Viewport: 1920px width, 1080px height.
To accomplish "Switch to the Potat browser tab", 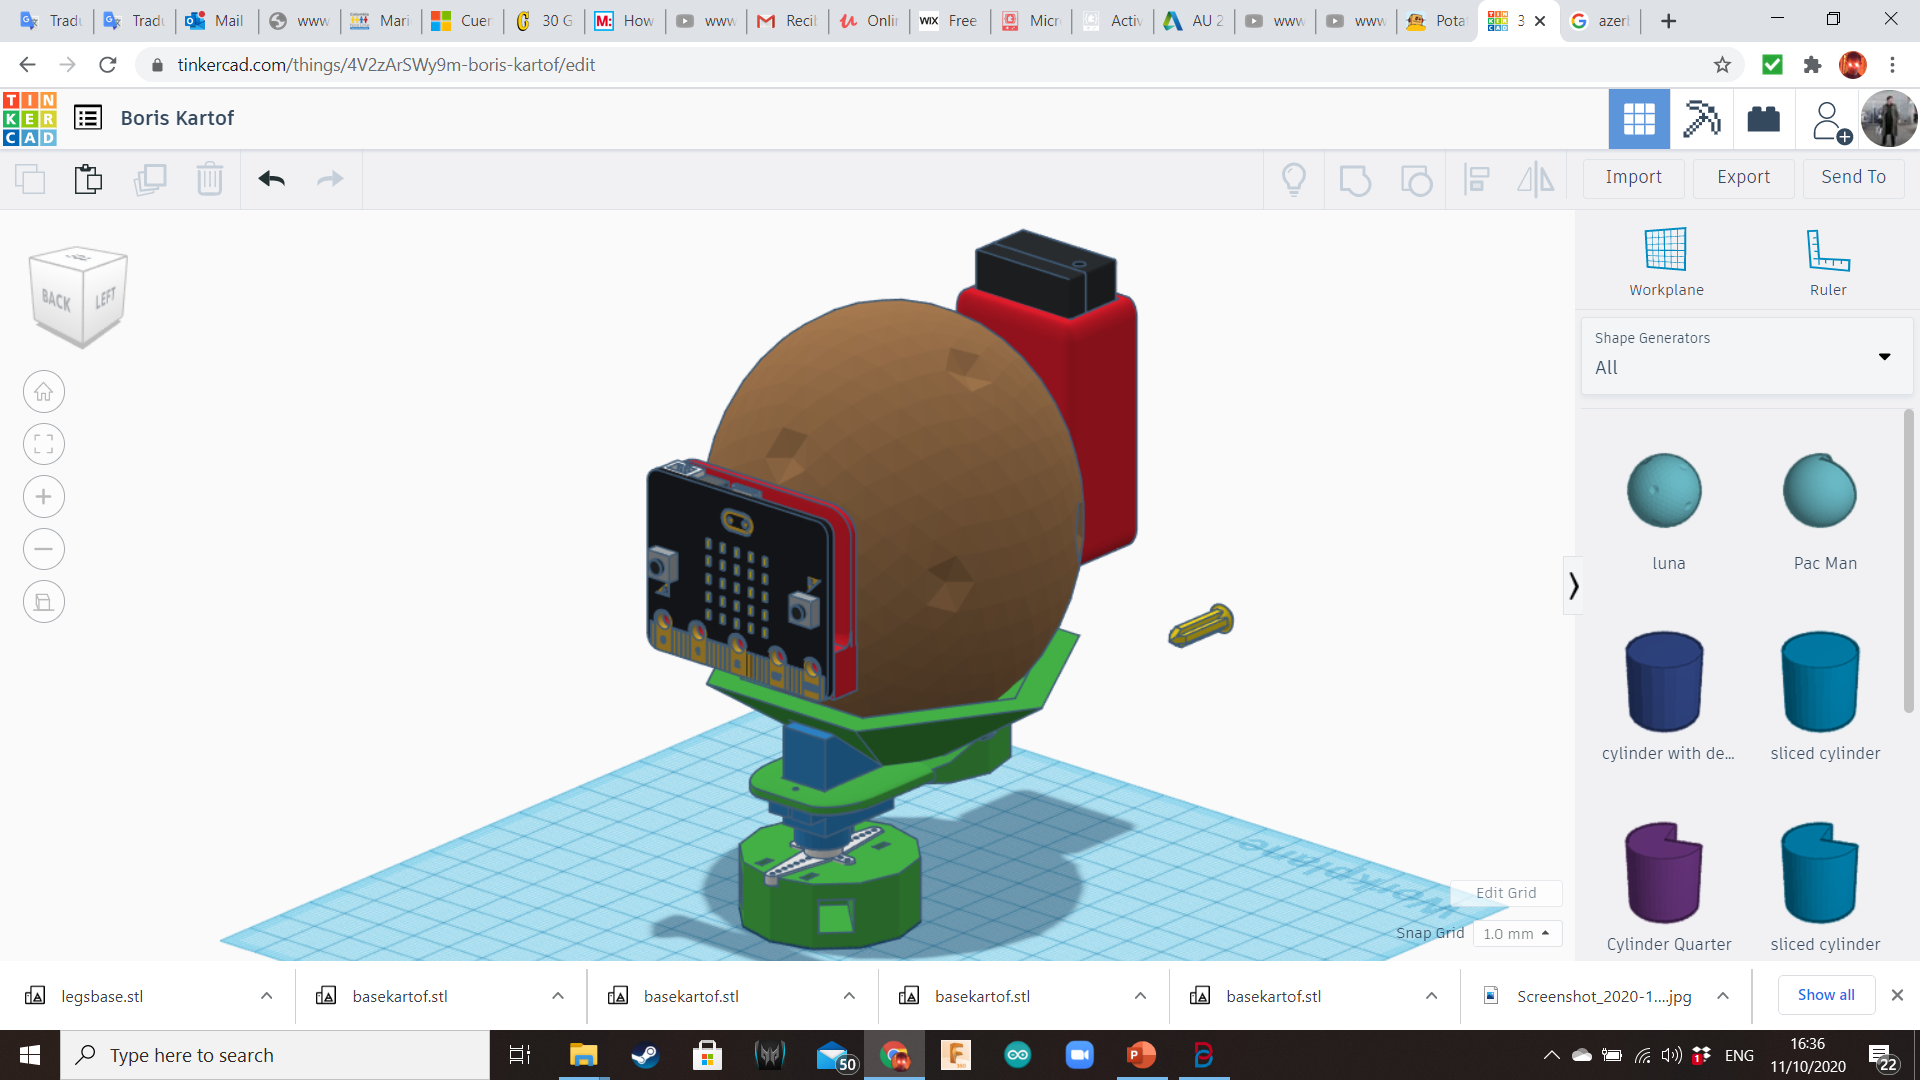I will pos(1435,20).
